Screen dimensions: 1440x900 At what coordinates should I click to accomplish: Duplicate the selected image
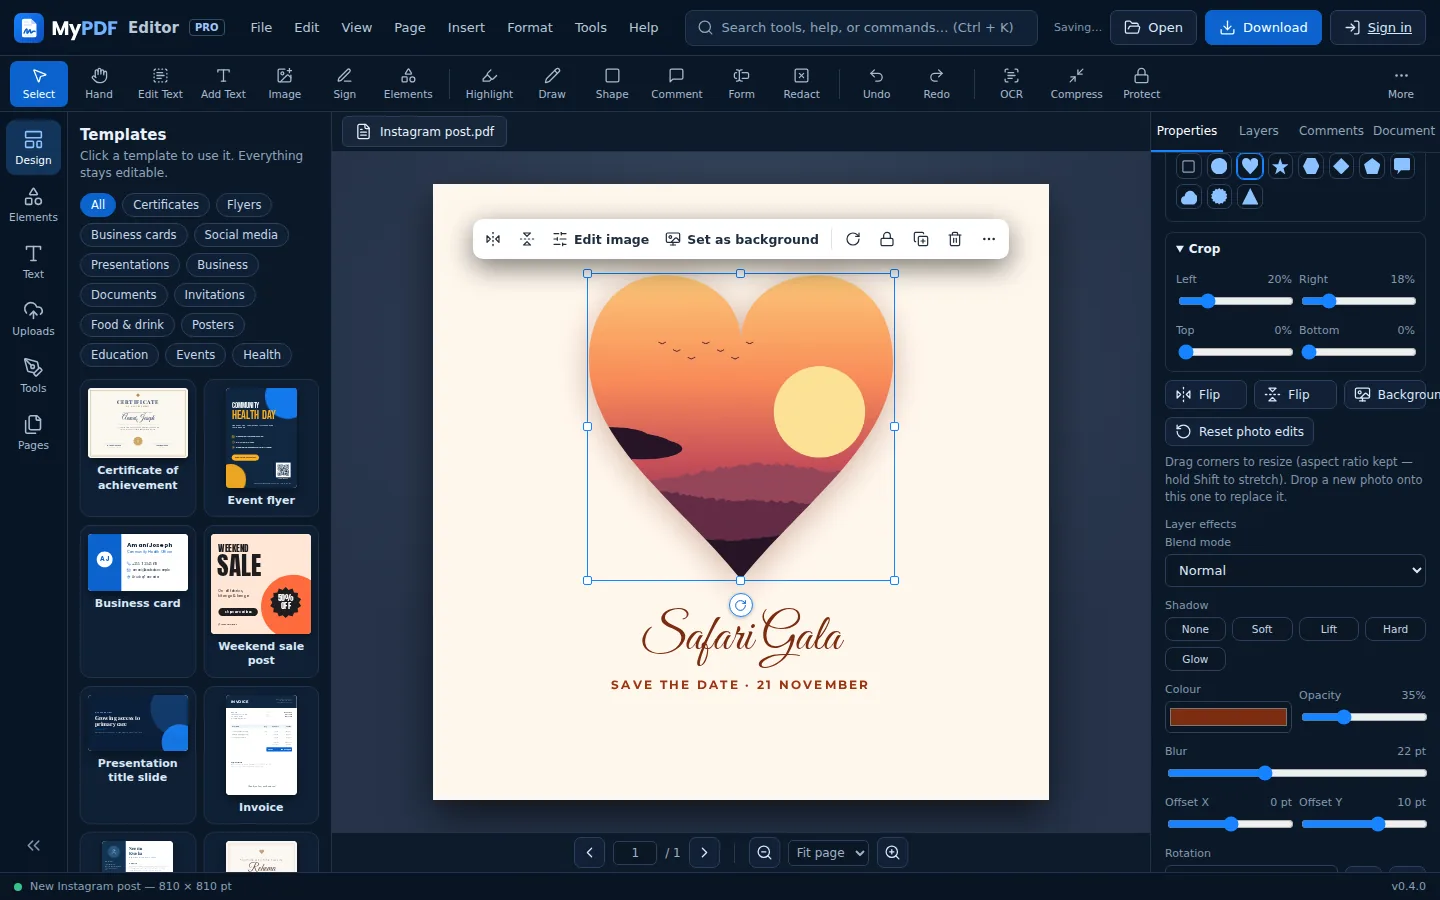pyautogui.click(x=921, y=239)
